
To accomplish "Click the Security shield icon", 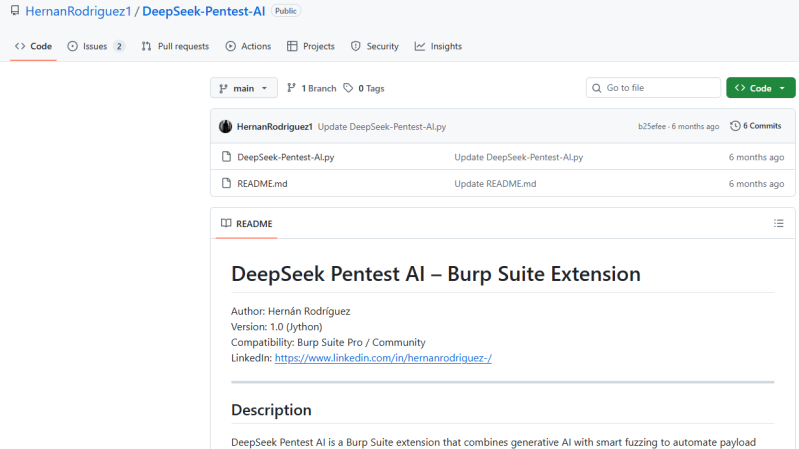I will pyautogui.click(x=356, y=46).
